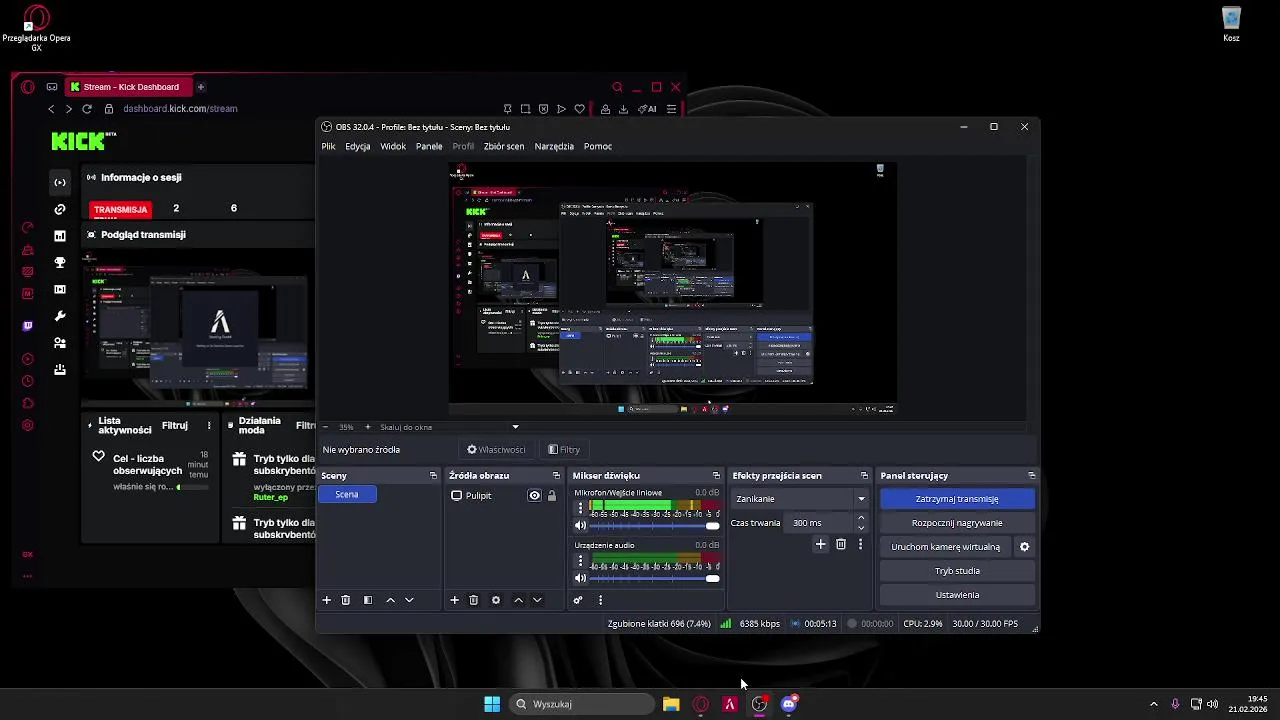The height and width of the screenshot is (720, 1280).
Task: Open options menu for Mikrofon/Wejście liniowe
Action: (x=580, y=508)
